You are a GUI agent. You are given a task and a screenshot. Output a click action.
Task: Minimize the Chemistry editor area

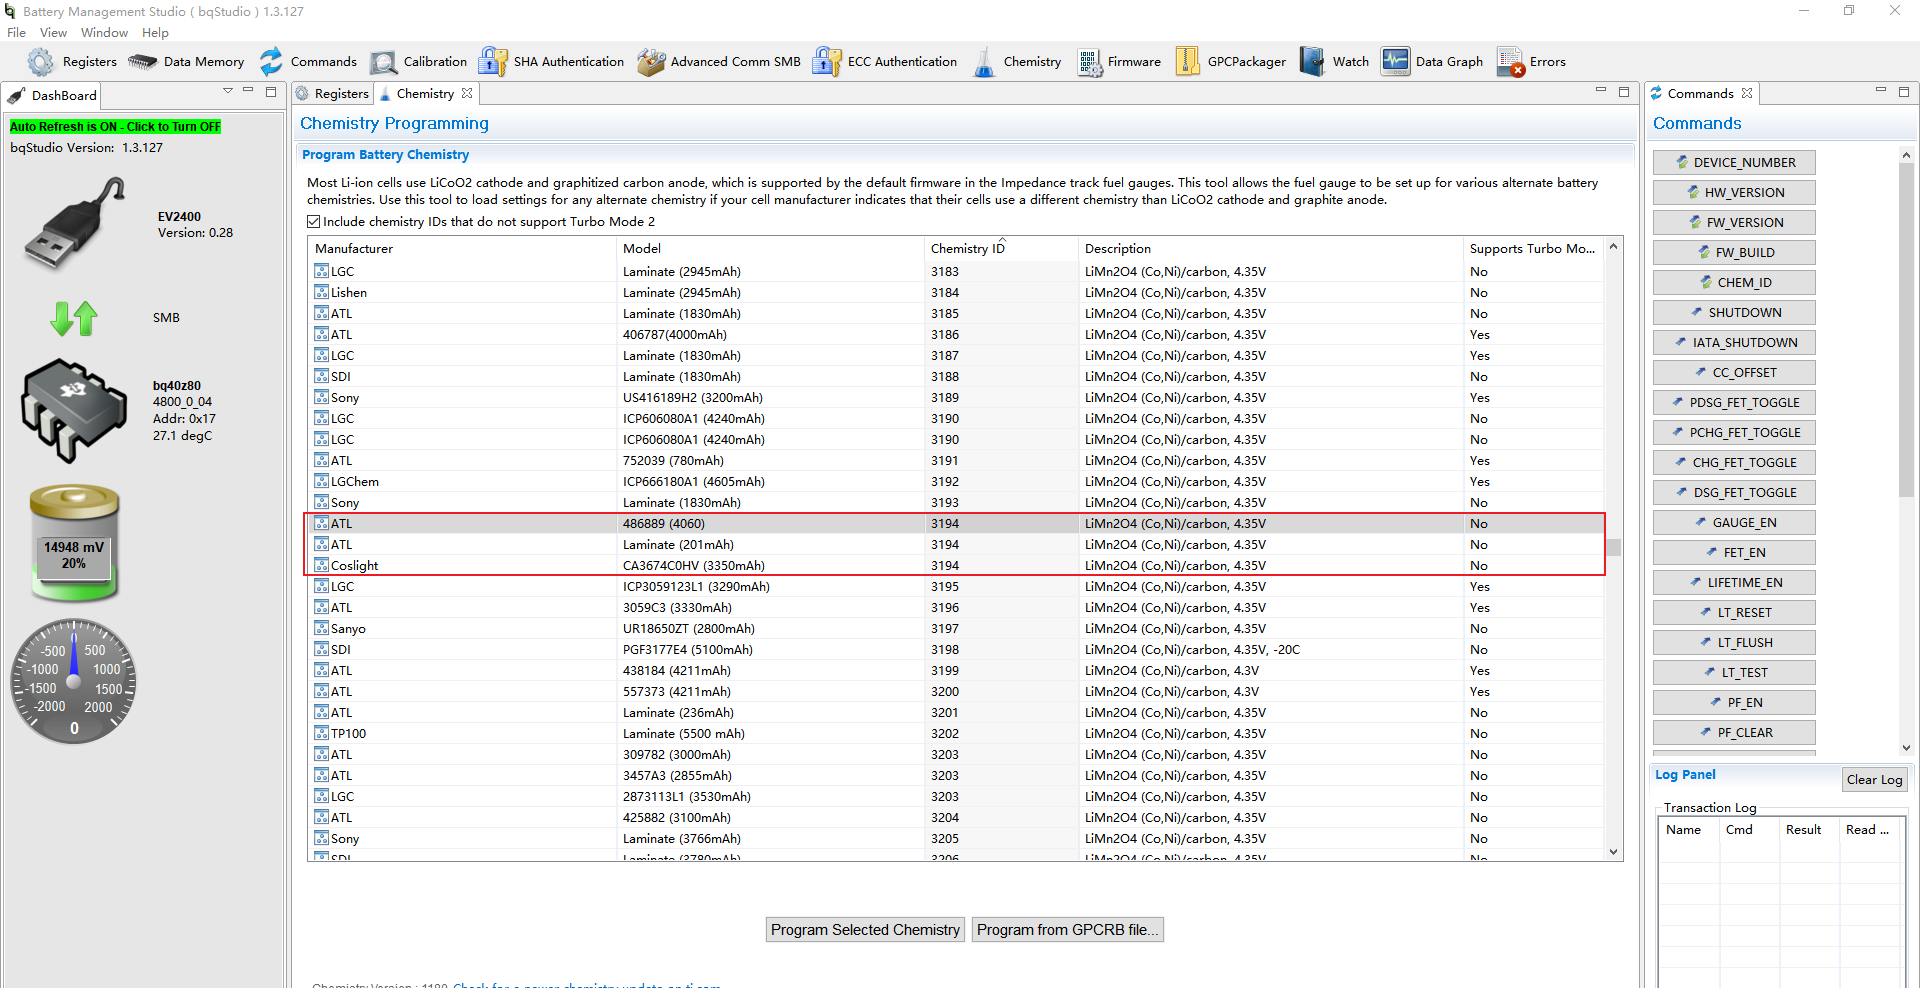tap(1601, 91)
